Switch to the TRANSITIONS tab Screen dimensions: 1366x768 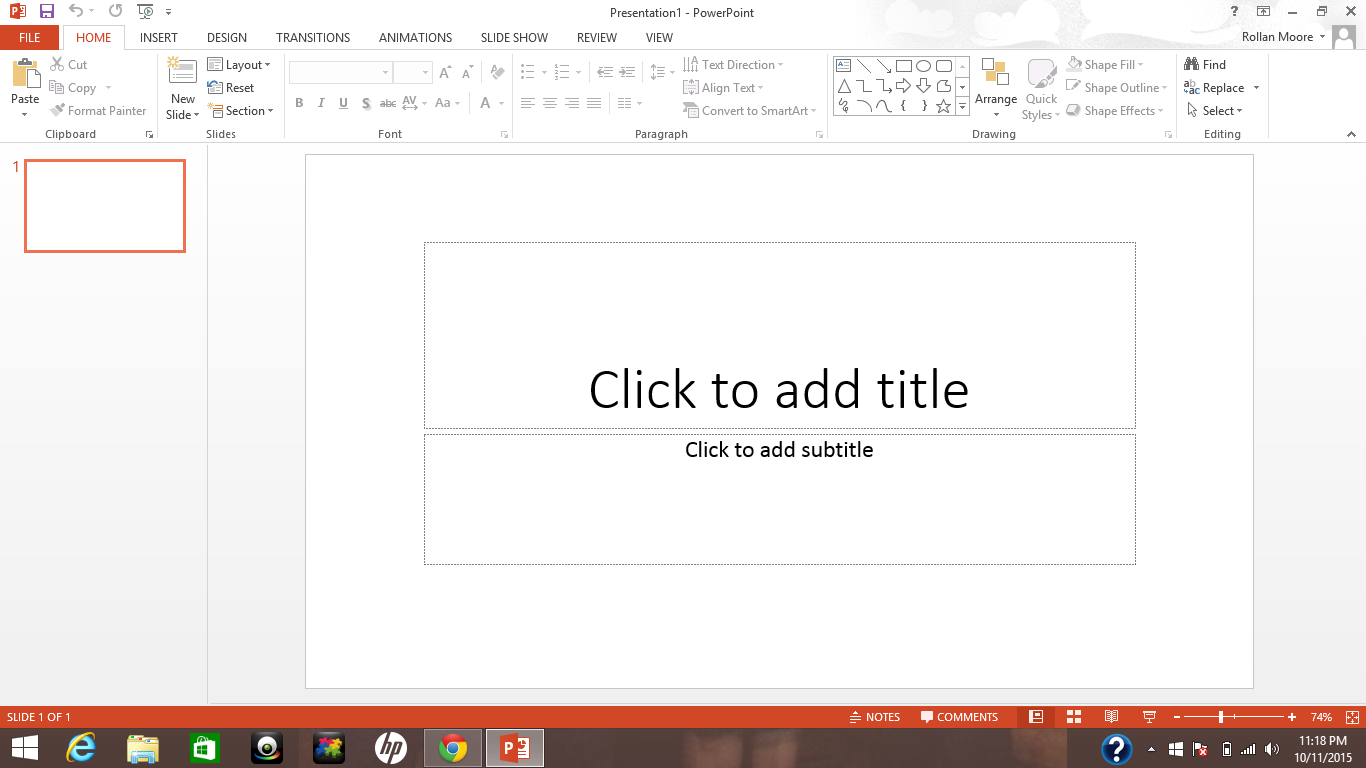click(313, 38)
